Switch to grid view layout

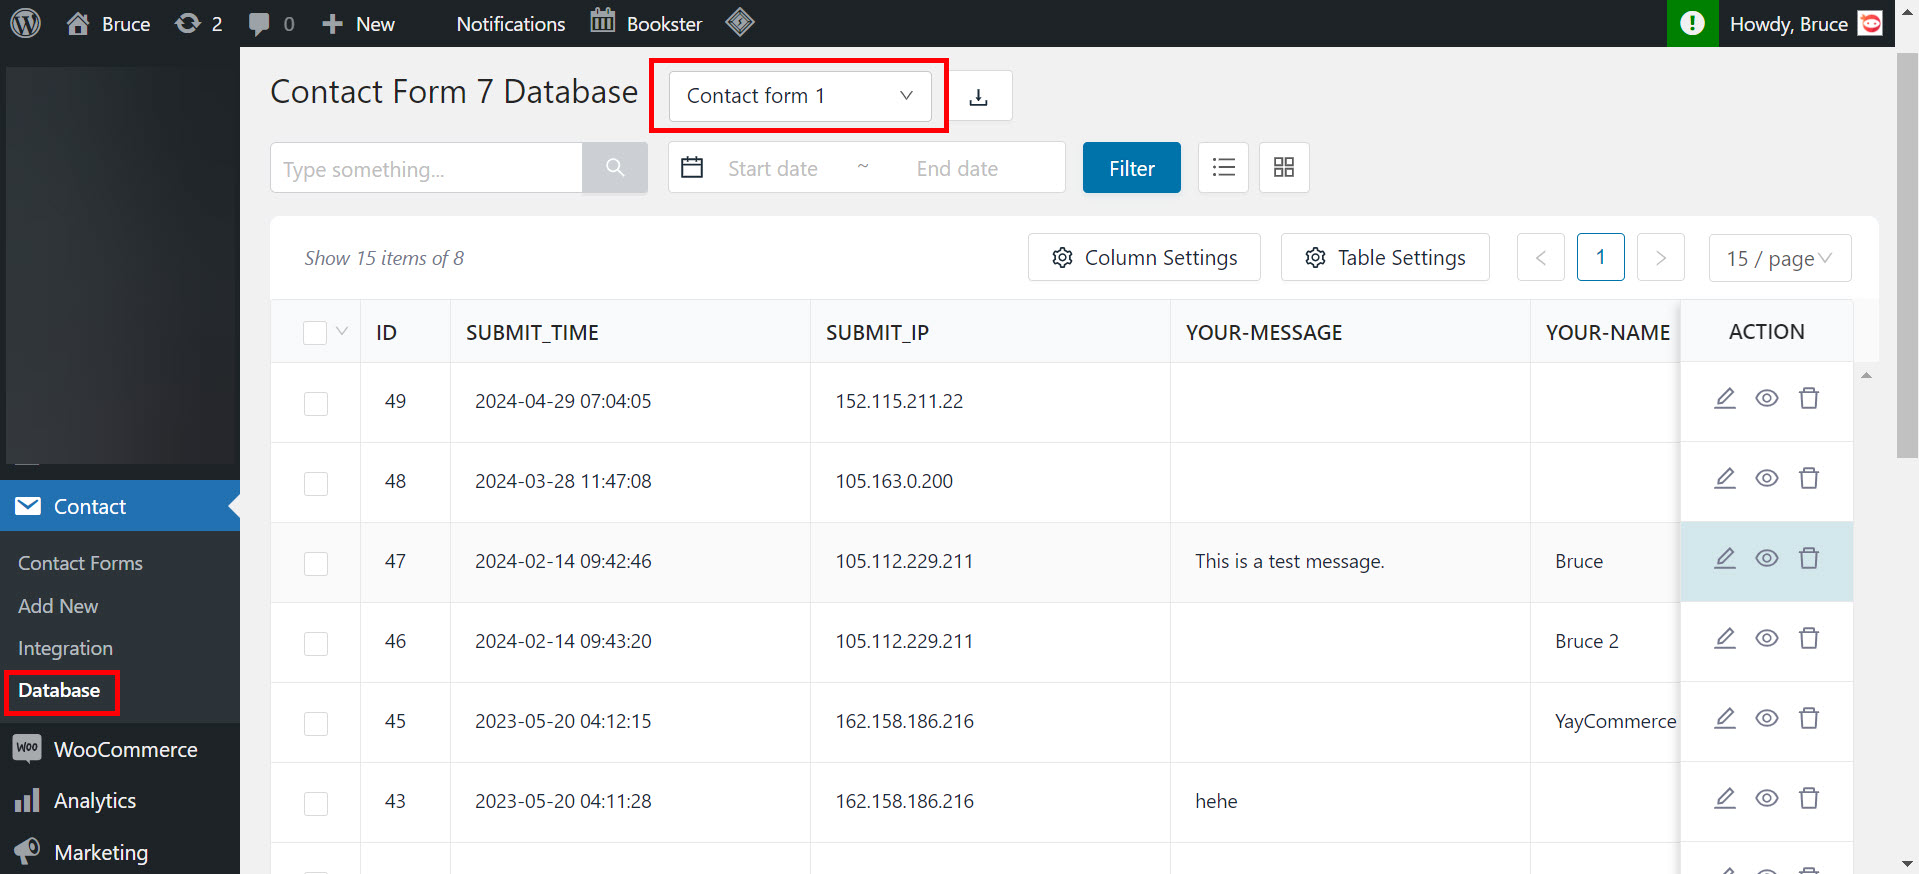tap(1284, 168)
